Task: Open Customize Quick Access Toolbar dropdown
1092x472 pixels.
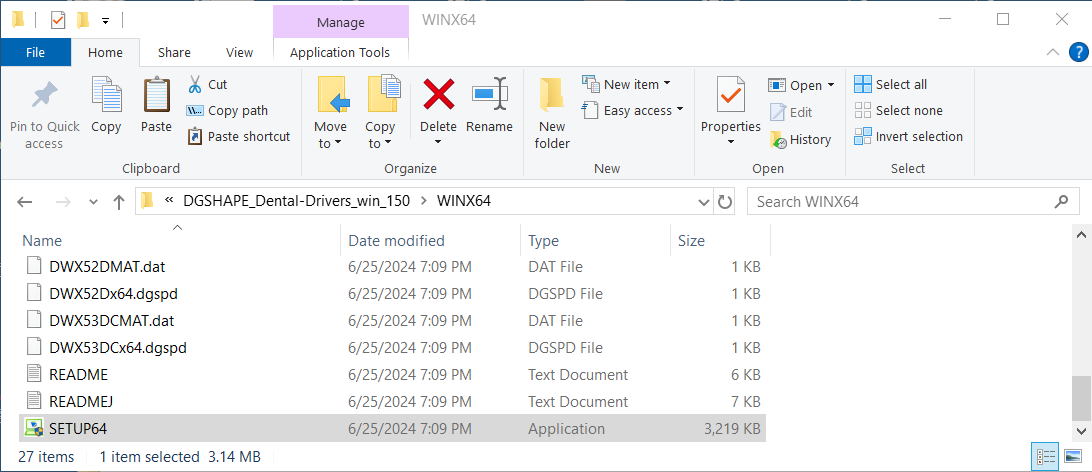Action: 105,21
